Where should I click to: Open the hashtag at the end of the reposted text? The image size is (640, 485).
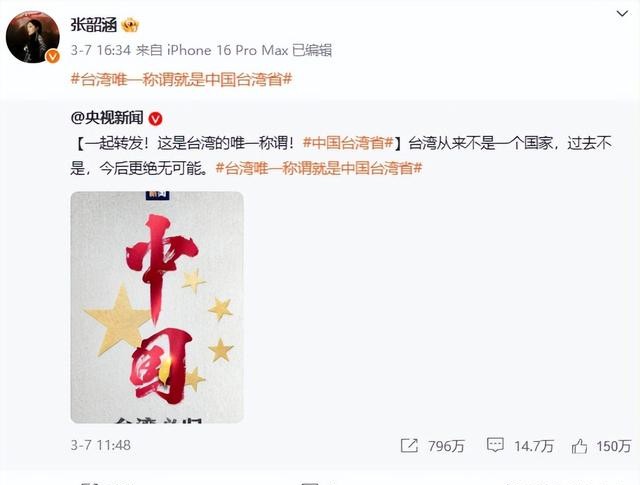click(319, 168)
